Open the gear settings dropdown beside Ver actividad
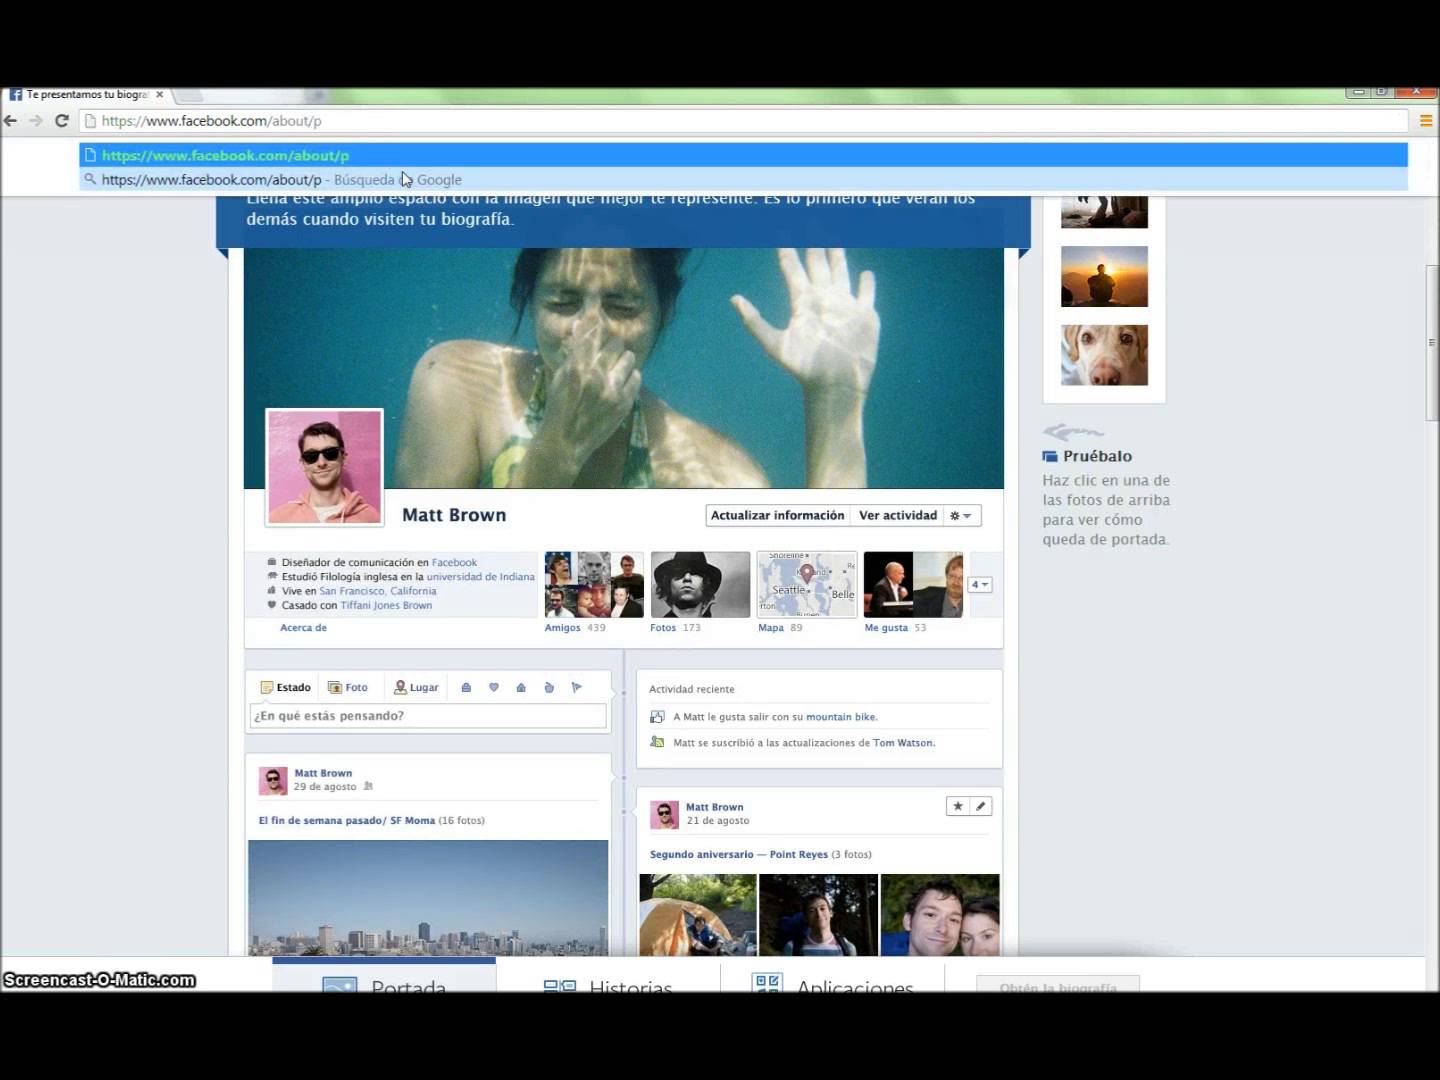The image size is (1440, 1080). click(x=961, y=516)
